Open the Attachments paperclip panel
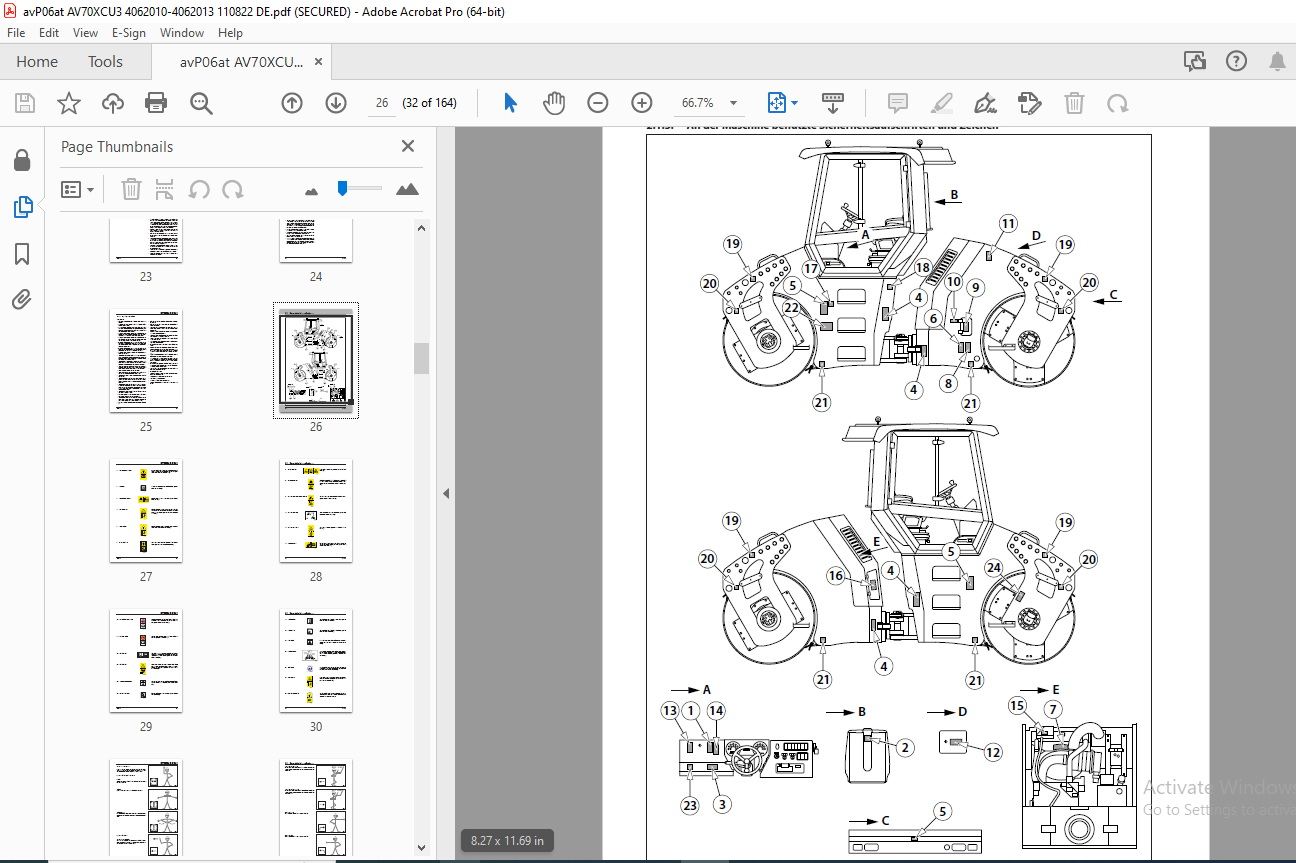This screenshot has width=1296, height=863. (x=22, y=299)
